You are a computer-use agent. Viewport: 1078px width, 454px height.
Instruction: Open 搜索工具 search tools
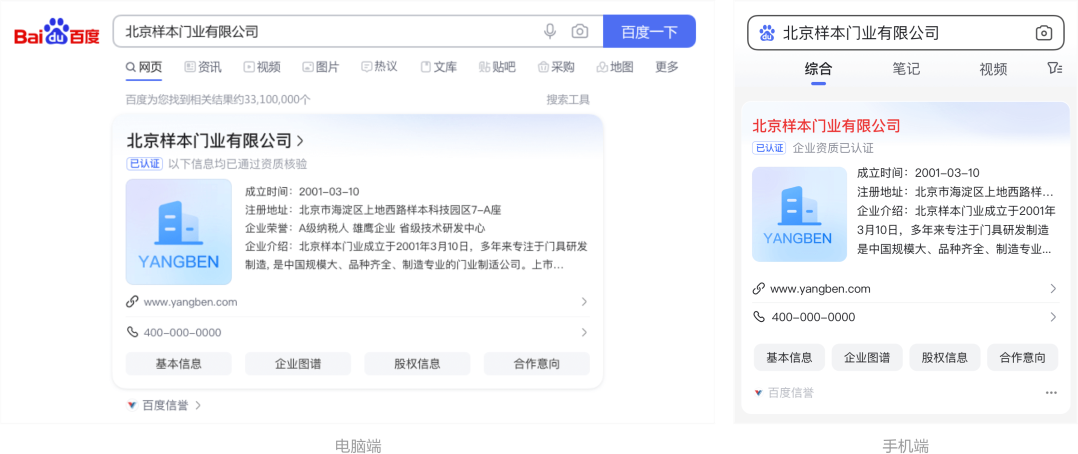point(568,99)
